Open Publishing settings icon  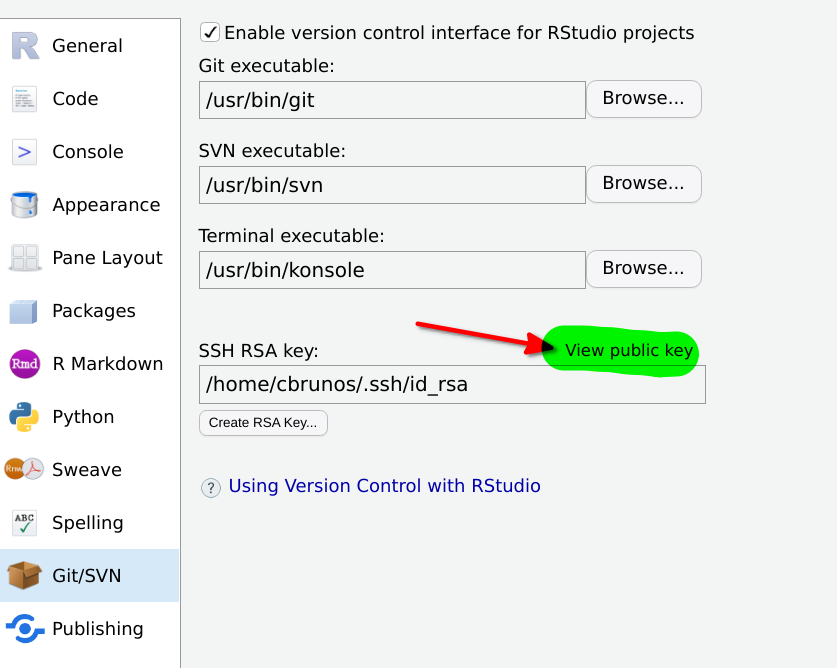click(25, 628)
